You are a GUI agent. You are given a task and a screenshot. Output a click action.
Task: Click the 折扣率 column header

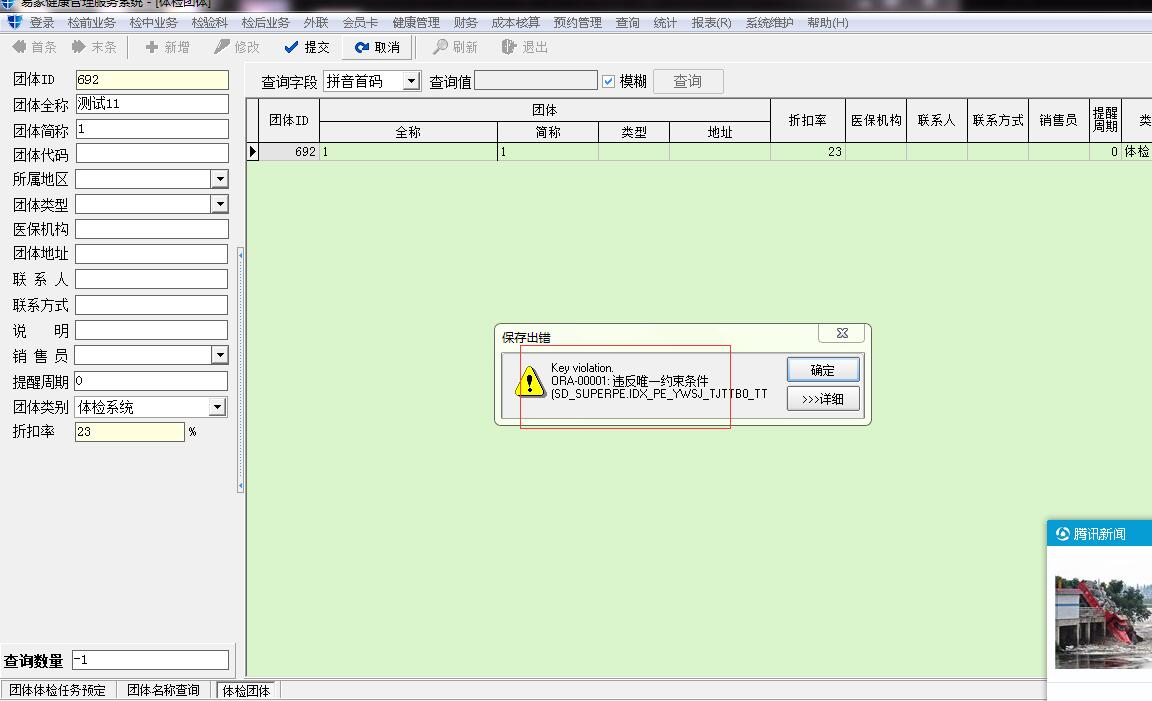(x=807, y=120)
